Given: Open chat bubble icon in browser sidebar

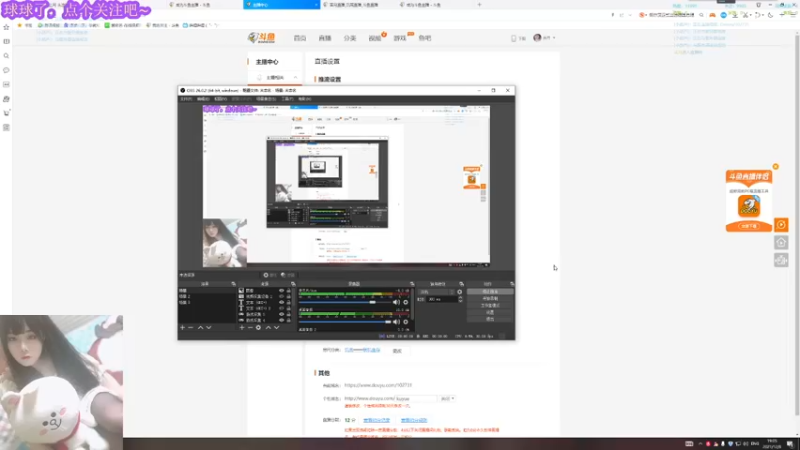Looking at the screenshot, I should (6, 70).
